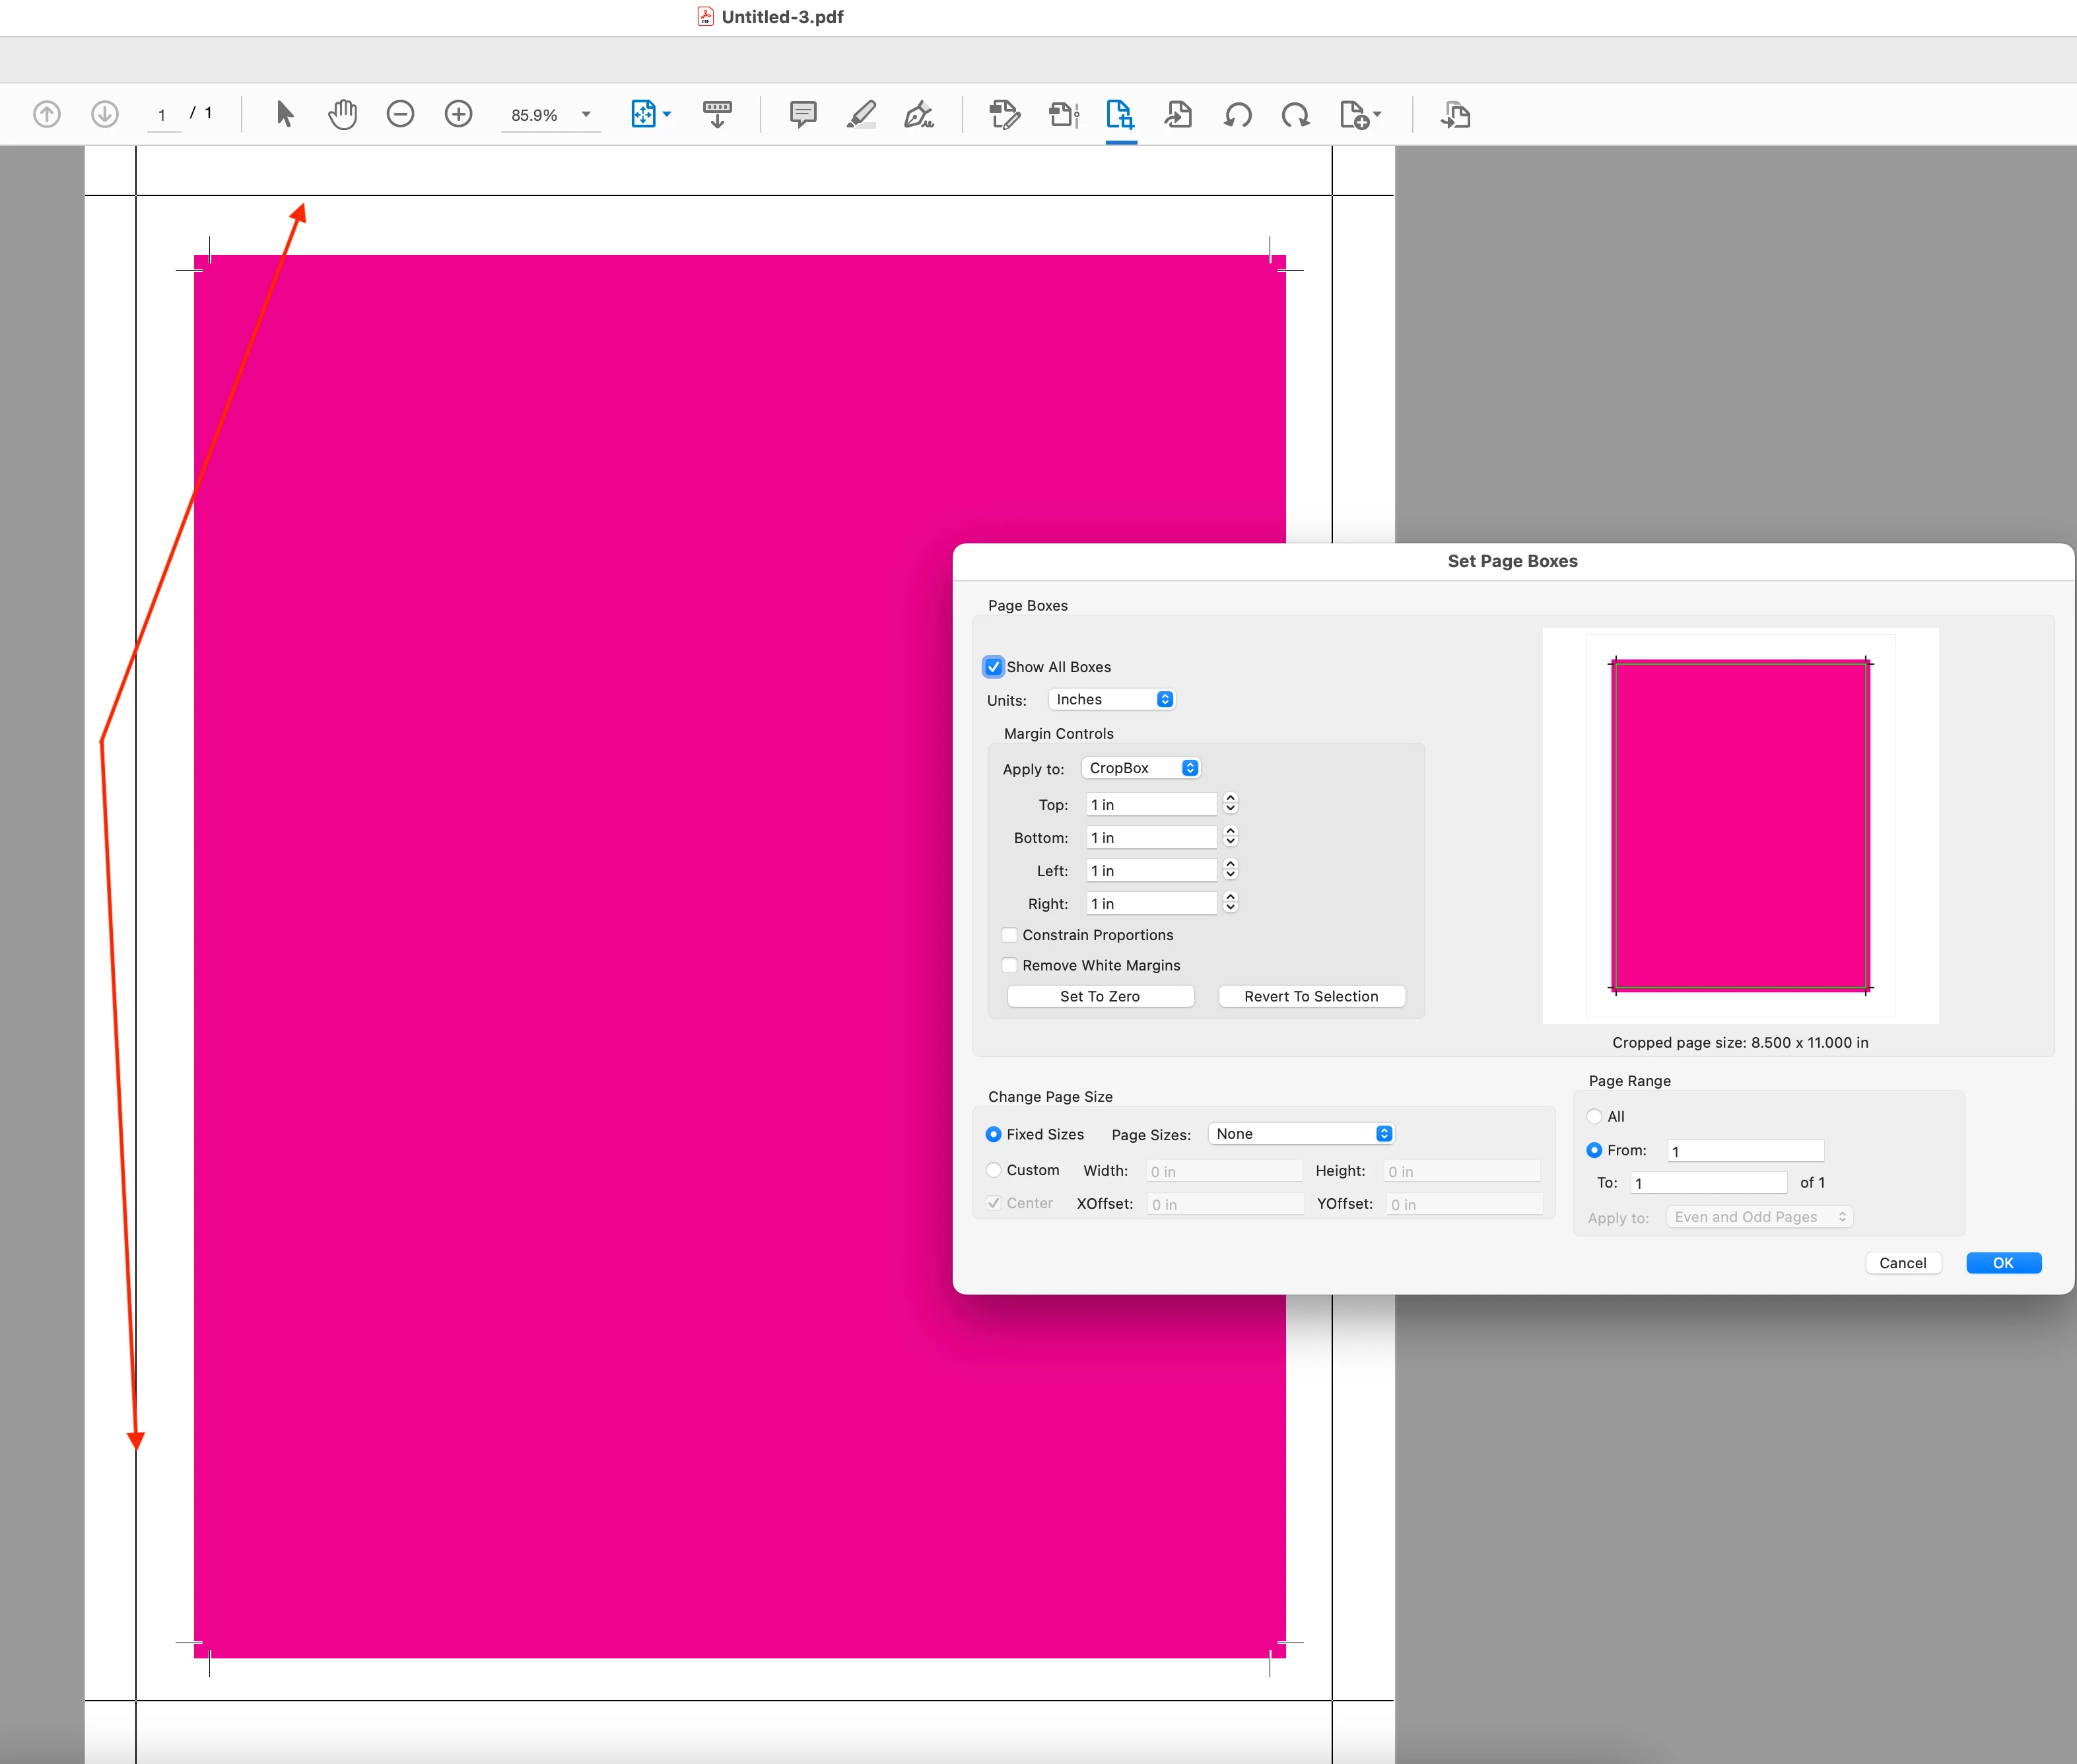Click OK to apply page boxes
Screen dimensions: 2077x1764
[2003, 1263]
